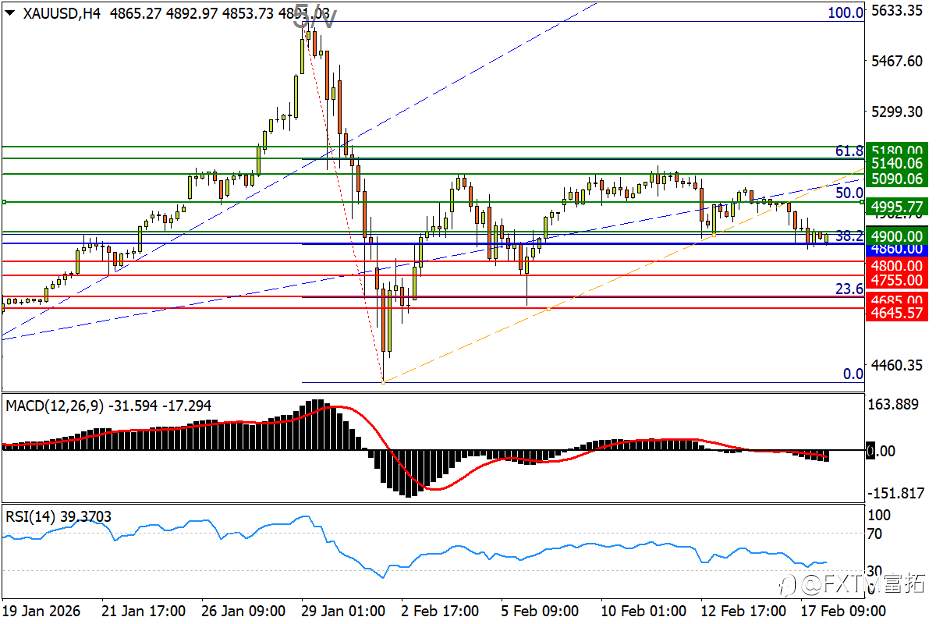Screen dimensions: 936x624
Task: Click the 0.0 Fibonacci level label
Action: (853, 374)
